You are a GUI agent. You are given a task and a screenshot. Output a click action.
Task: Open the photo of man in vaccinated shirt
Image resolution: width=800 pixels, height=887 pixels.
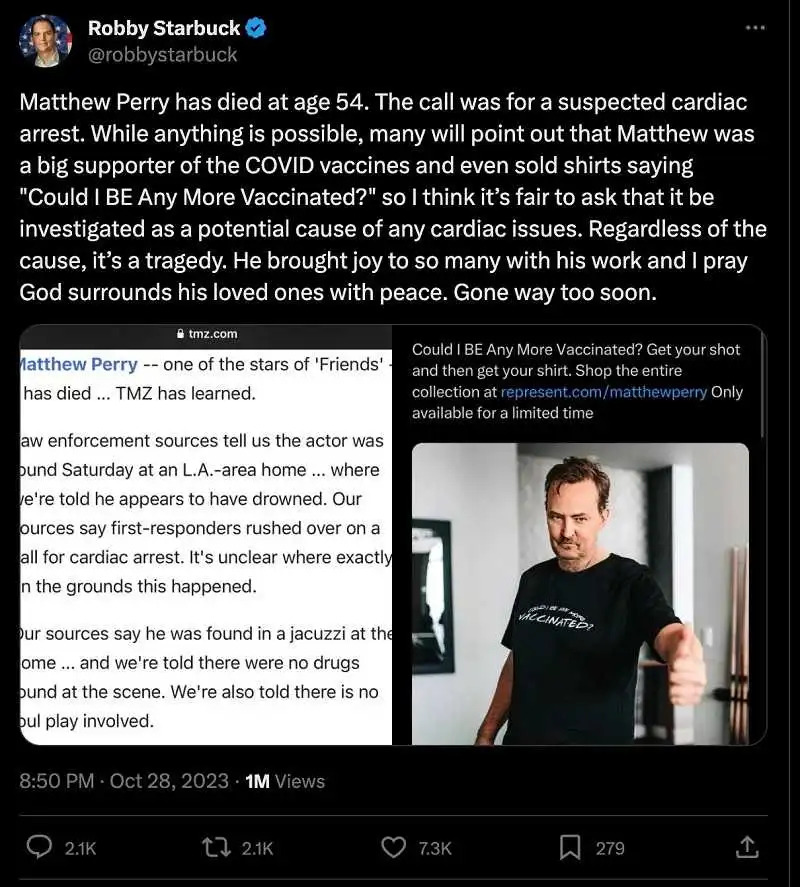580,593
